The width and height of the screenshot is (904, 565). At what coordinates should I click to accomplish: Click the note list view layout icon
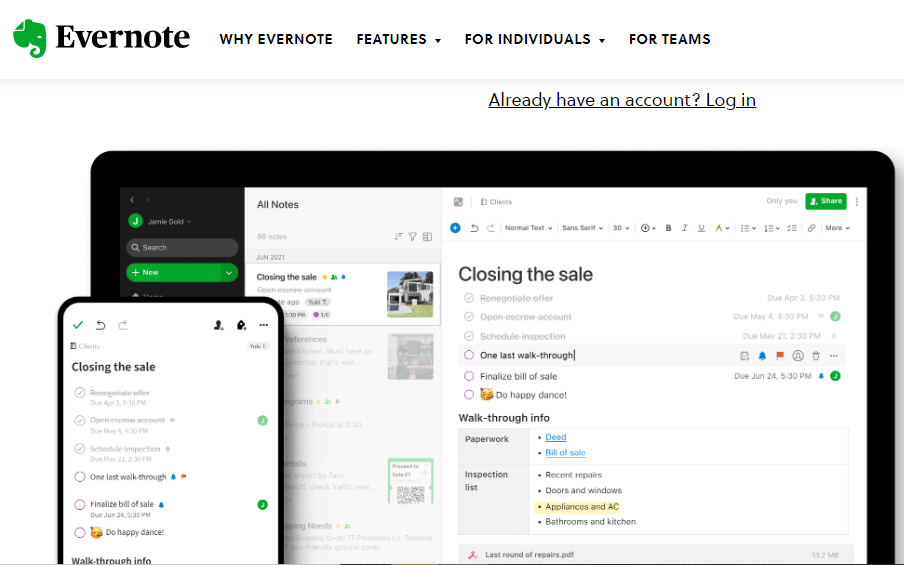pyautogui.click(x=427, y=236)
